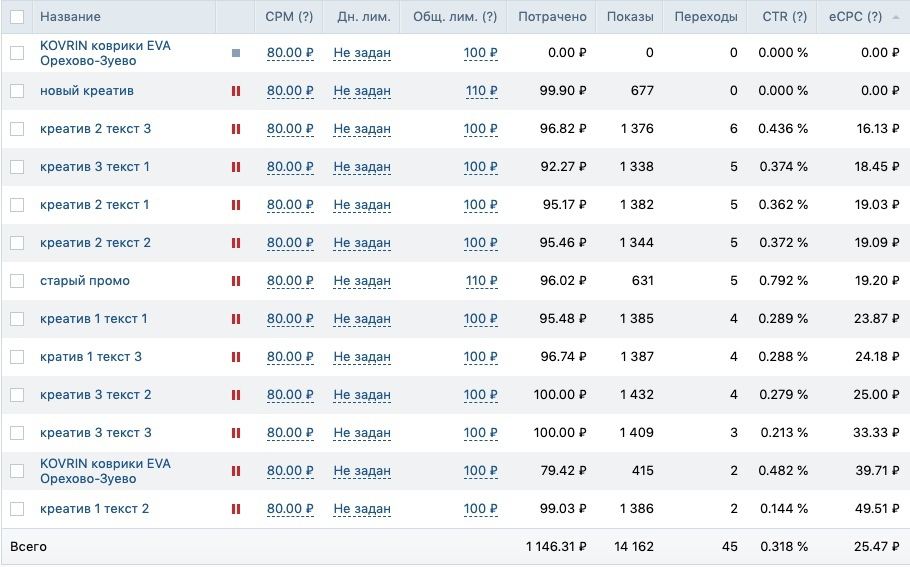Image resolution: width=910 pixels, height=567 pixels.
Task: Check the box for креатив 3 текст 1
Action: point(17,167)
